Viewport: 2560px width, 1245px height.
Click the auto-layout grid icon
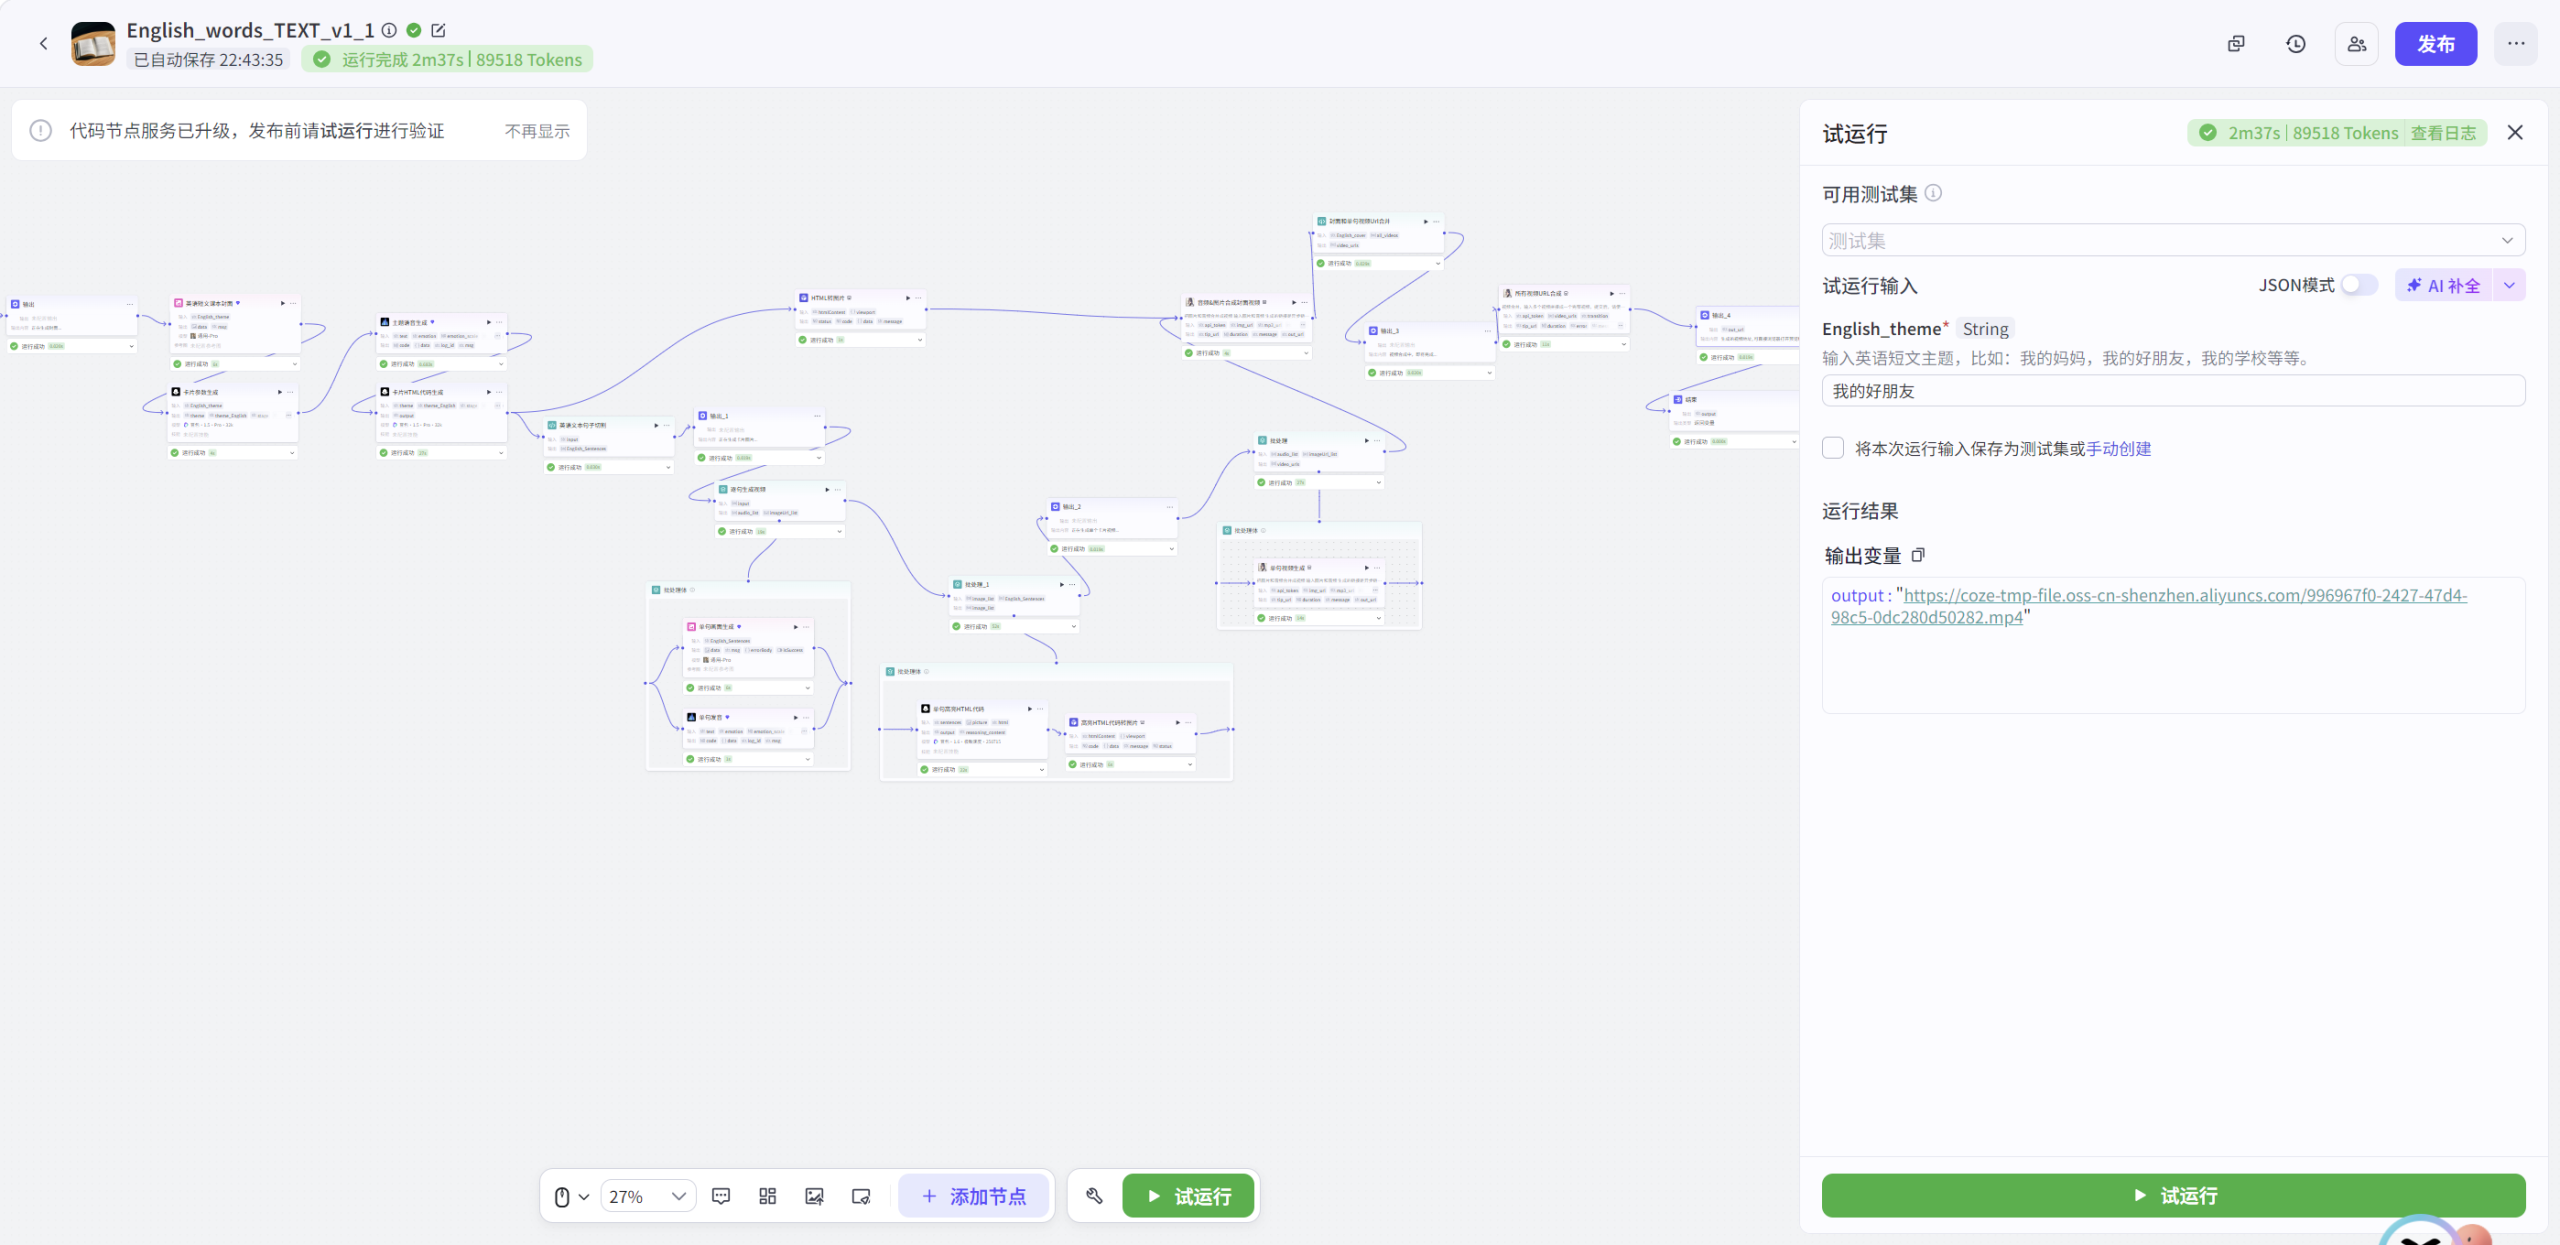[767, 1196]
